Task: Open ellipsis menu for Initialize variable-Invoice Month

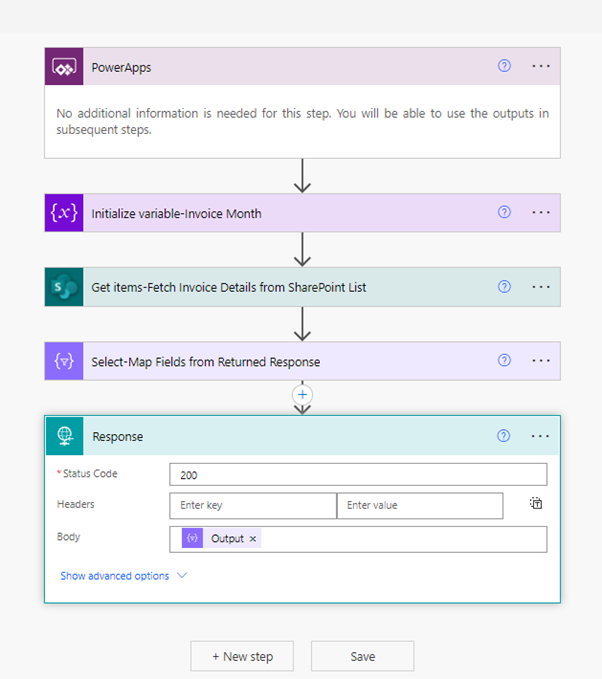Action: [541, 212]
